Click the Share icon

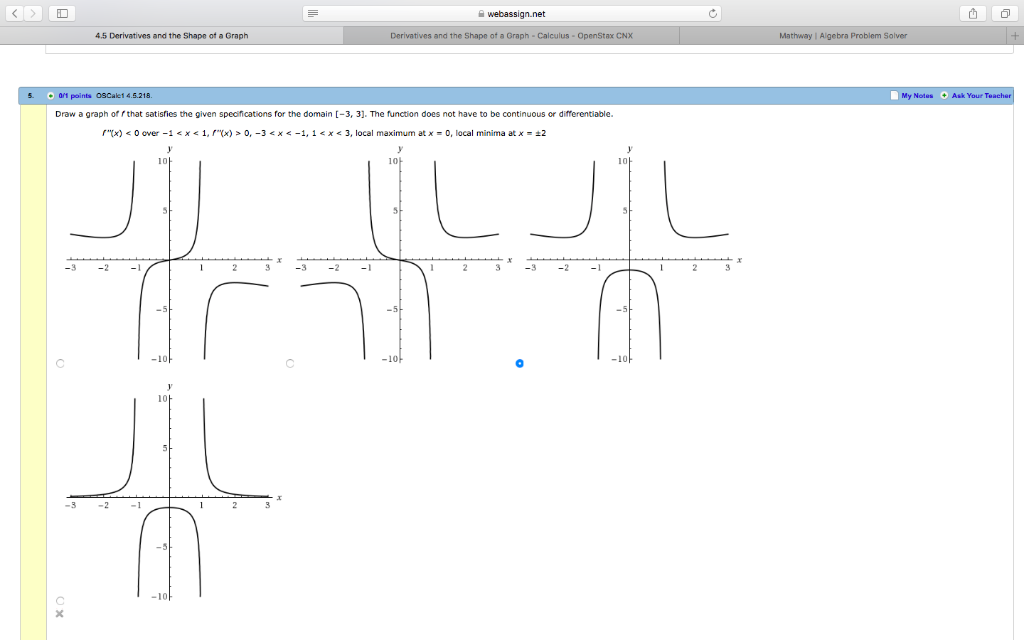971,13
